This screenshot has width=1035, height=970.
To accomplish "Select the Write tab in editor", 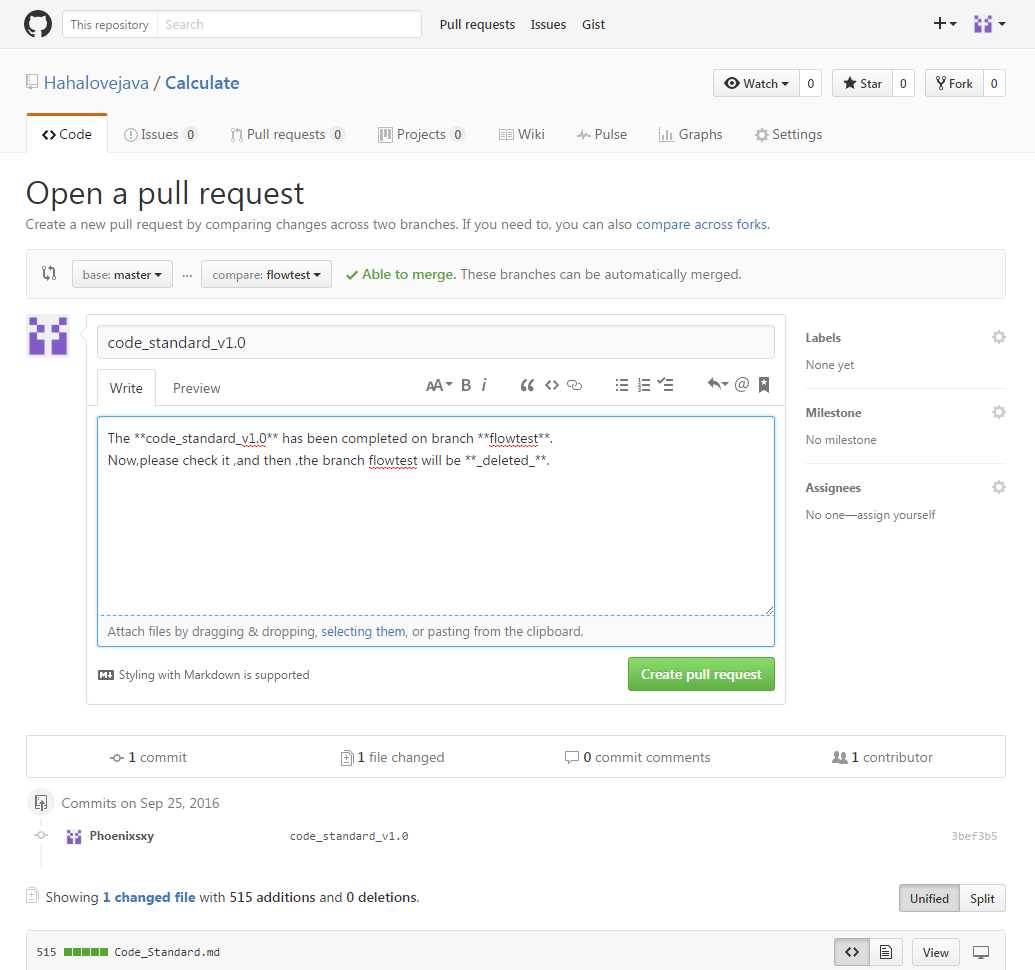I will [x=126, y=388].
